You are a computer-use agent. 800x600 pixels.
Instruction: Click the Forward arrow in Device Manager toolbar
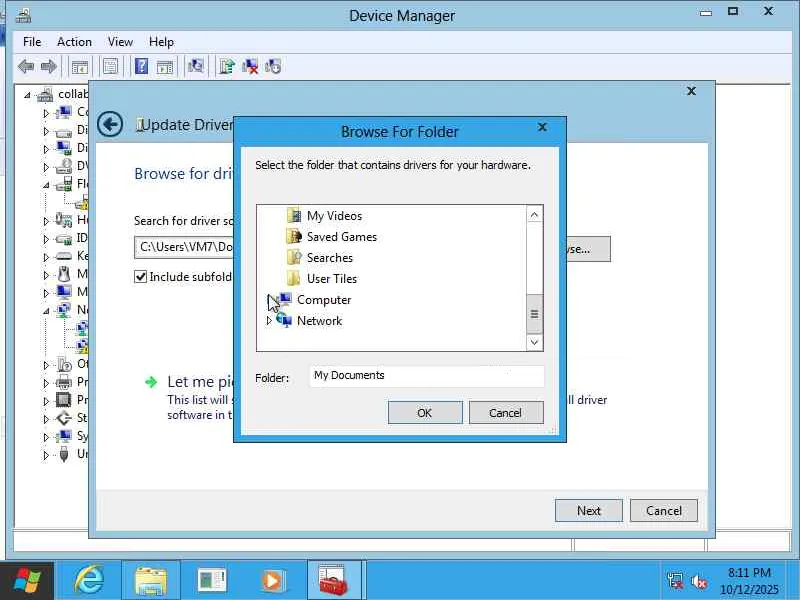pos(48,66)
